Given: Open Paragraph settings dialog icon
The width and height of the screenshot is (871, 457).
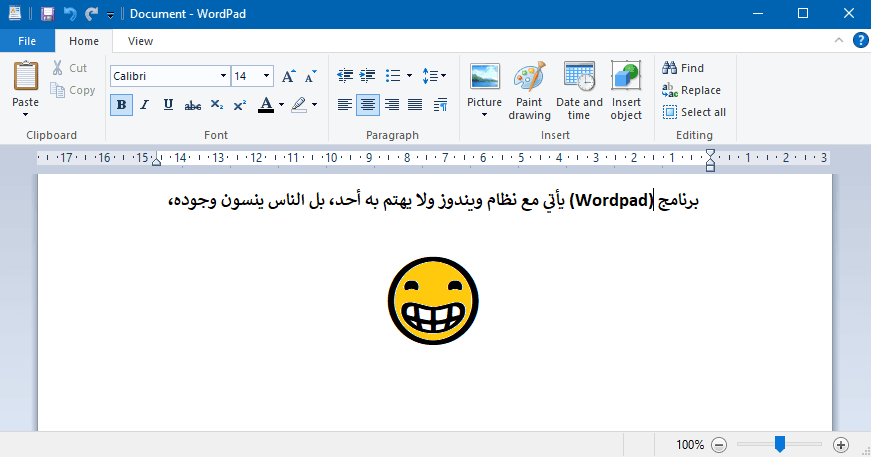Looking at the screenshot, I should pos(440,105).
